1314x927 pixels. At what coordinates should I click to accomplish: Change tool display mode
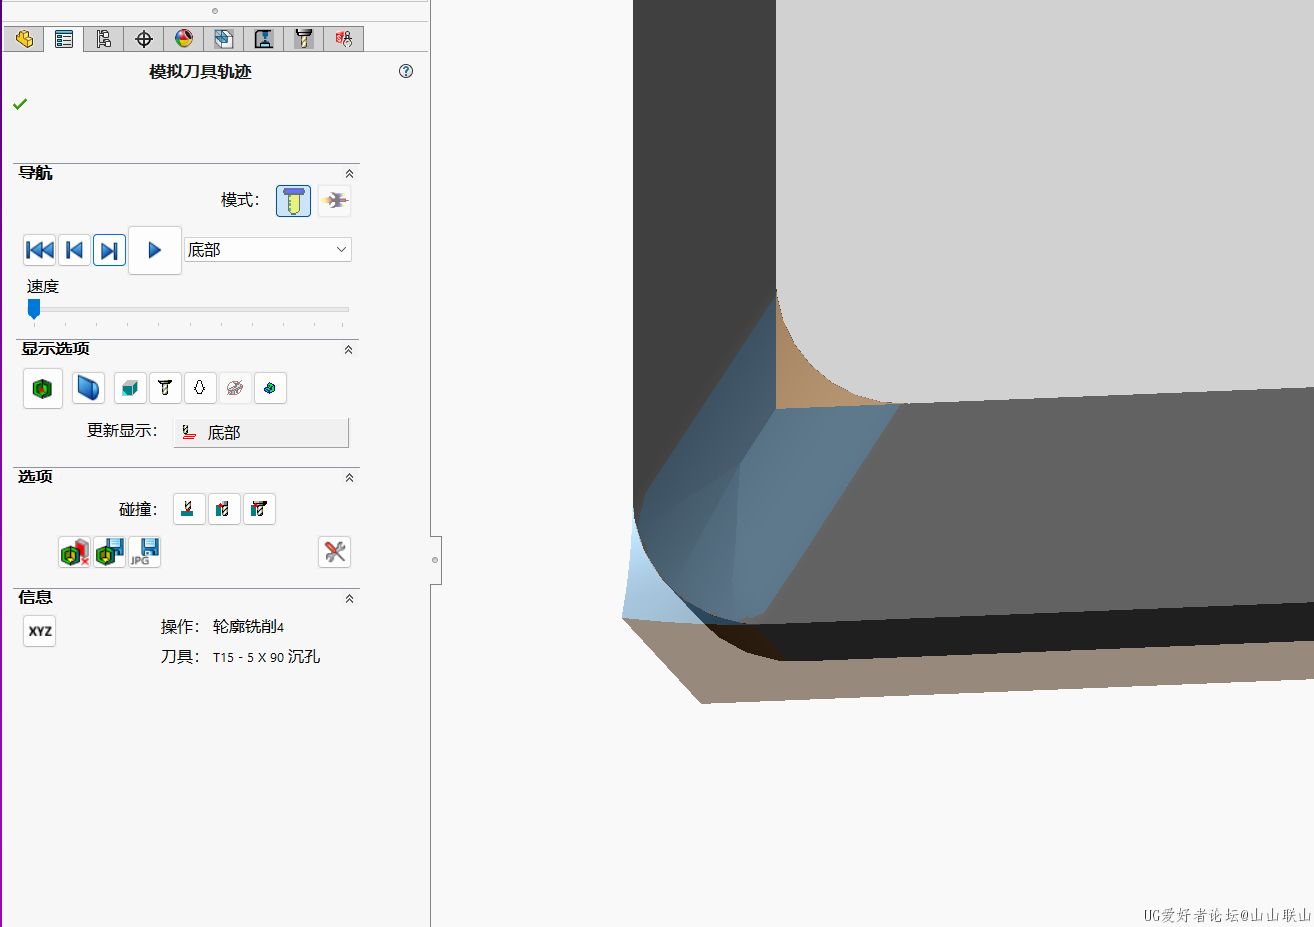165,388
